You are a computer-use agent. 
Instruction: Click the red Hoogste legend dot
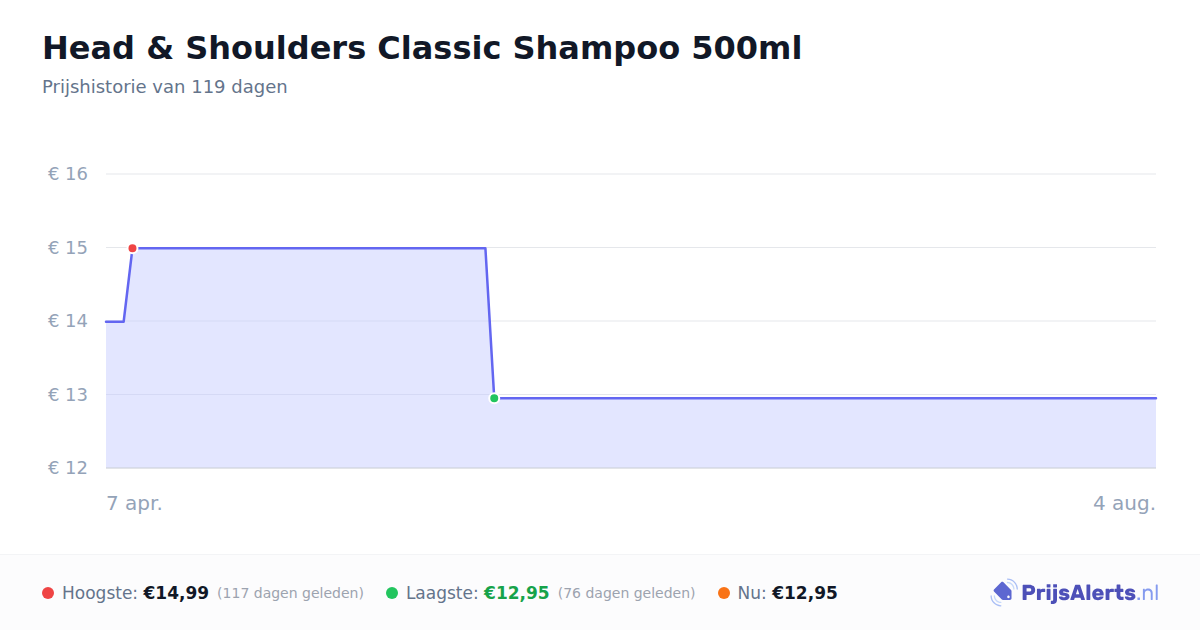click(48, 593)
